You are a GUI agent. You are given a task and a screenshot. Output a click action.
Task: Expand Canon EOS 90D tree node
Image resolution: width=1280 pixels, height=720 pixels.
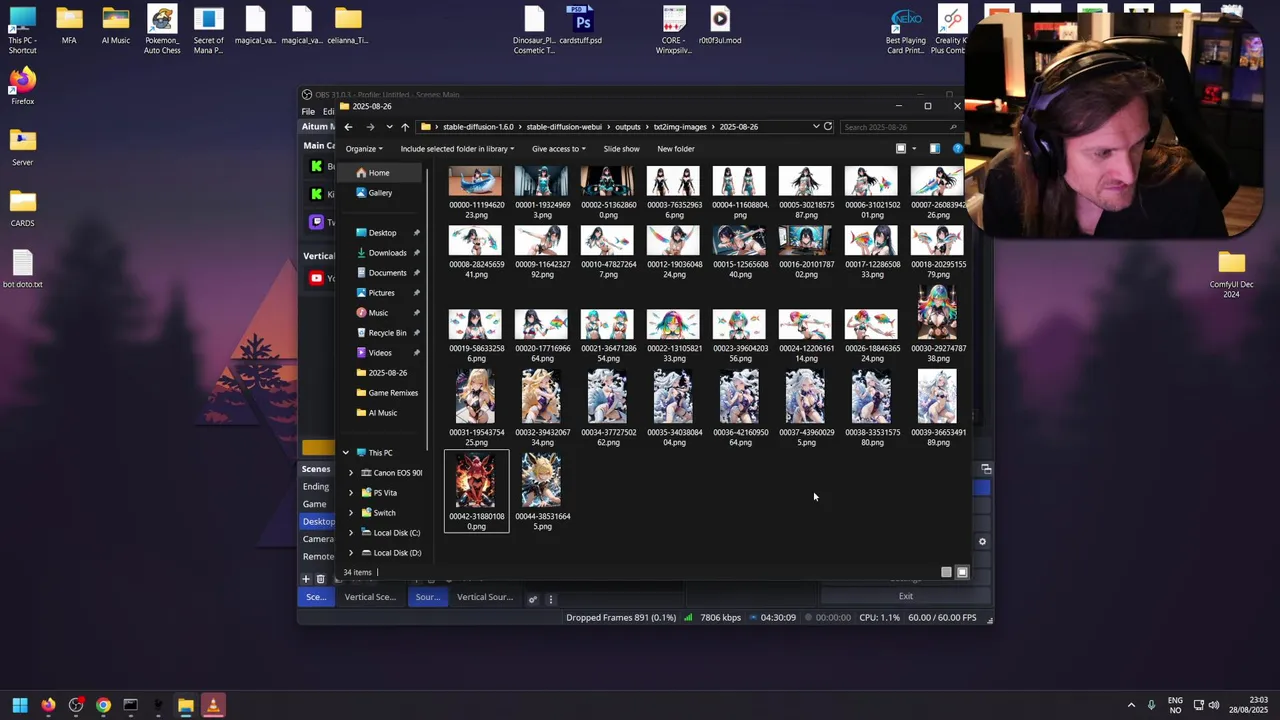351,473
